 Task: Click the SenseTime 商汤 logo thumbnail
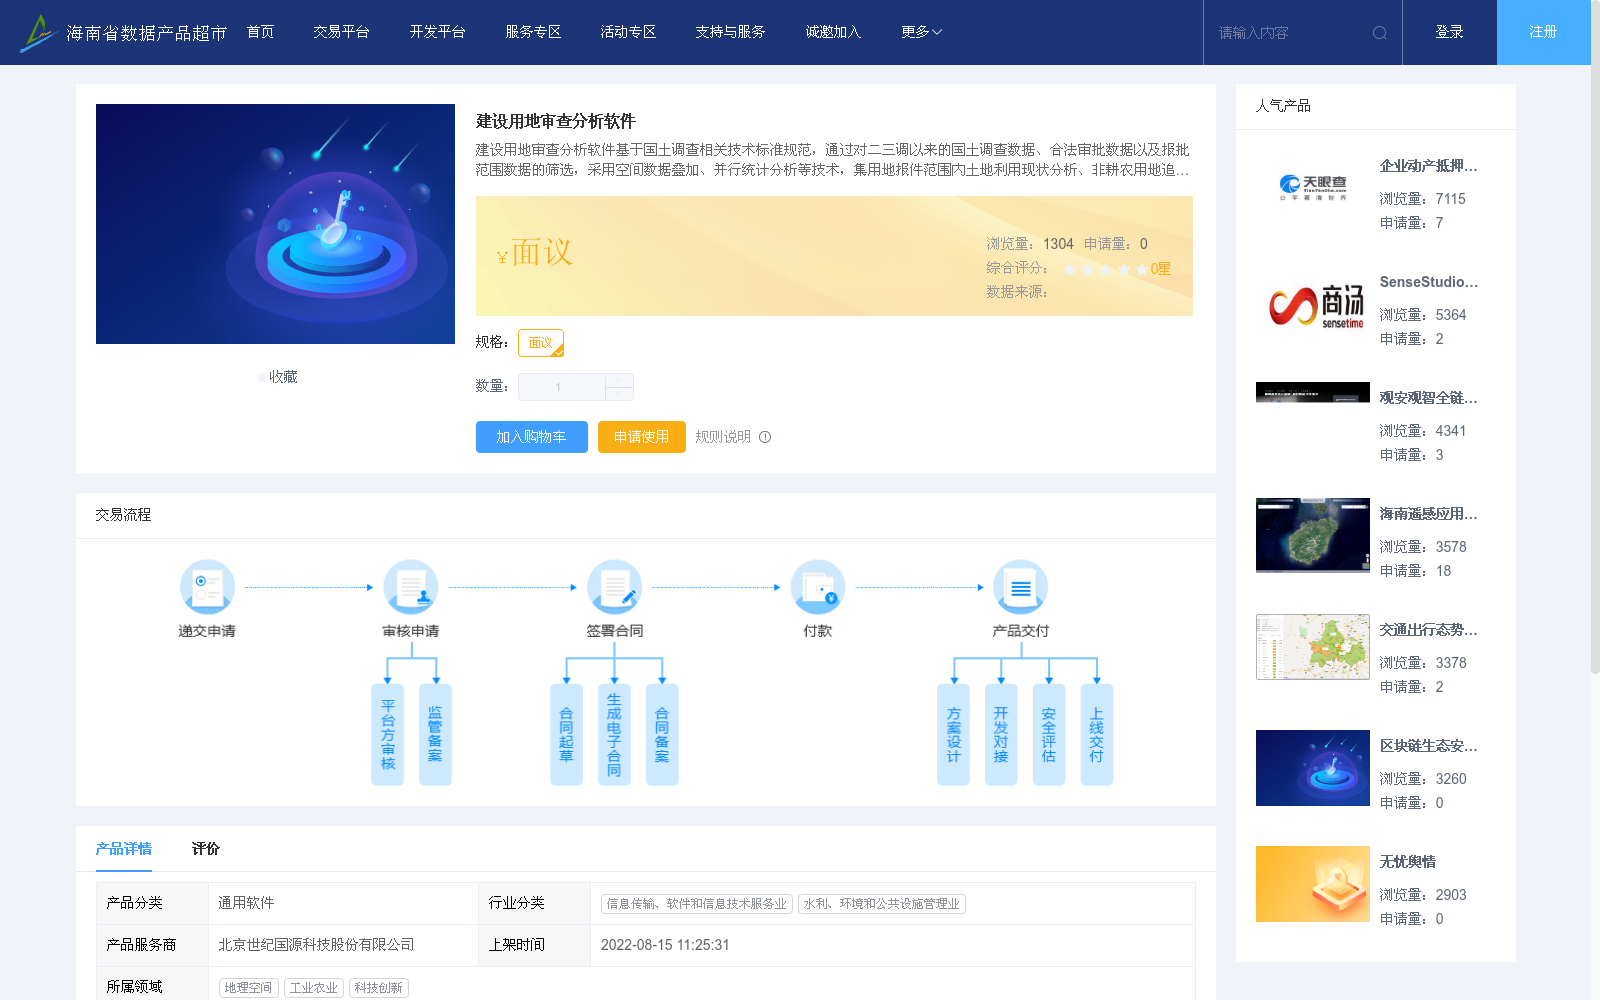(x=1313, y=304)
